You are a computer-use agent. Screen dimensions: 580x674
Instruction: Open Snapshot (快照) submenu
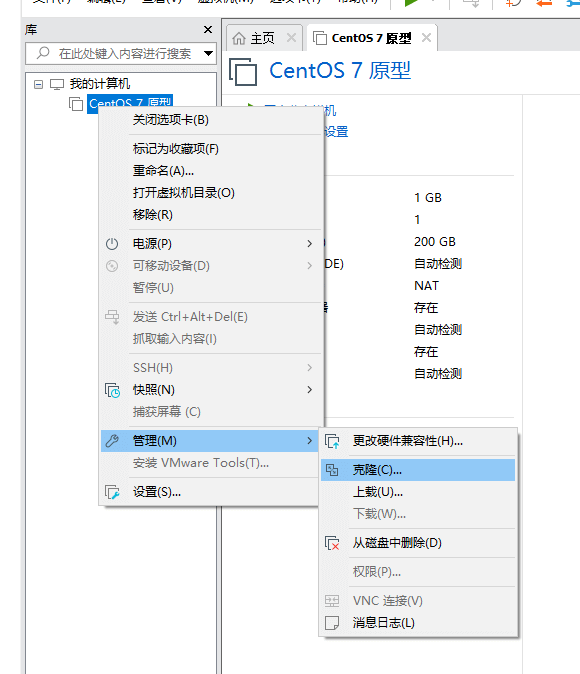tap(211, 390)
